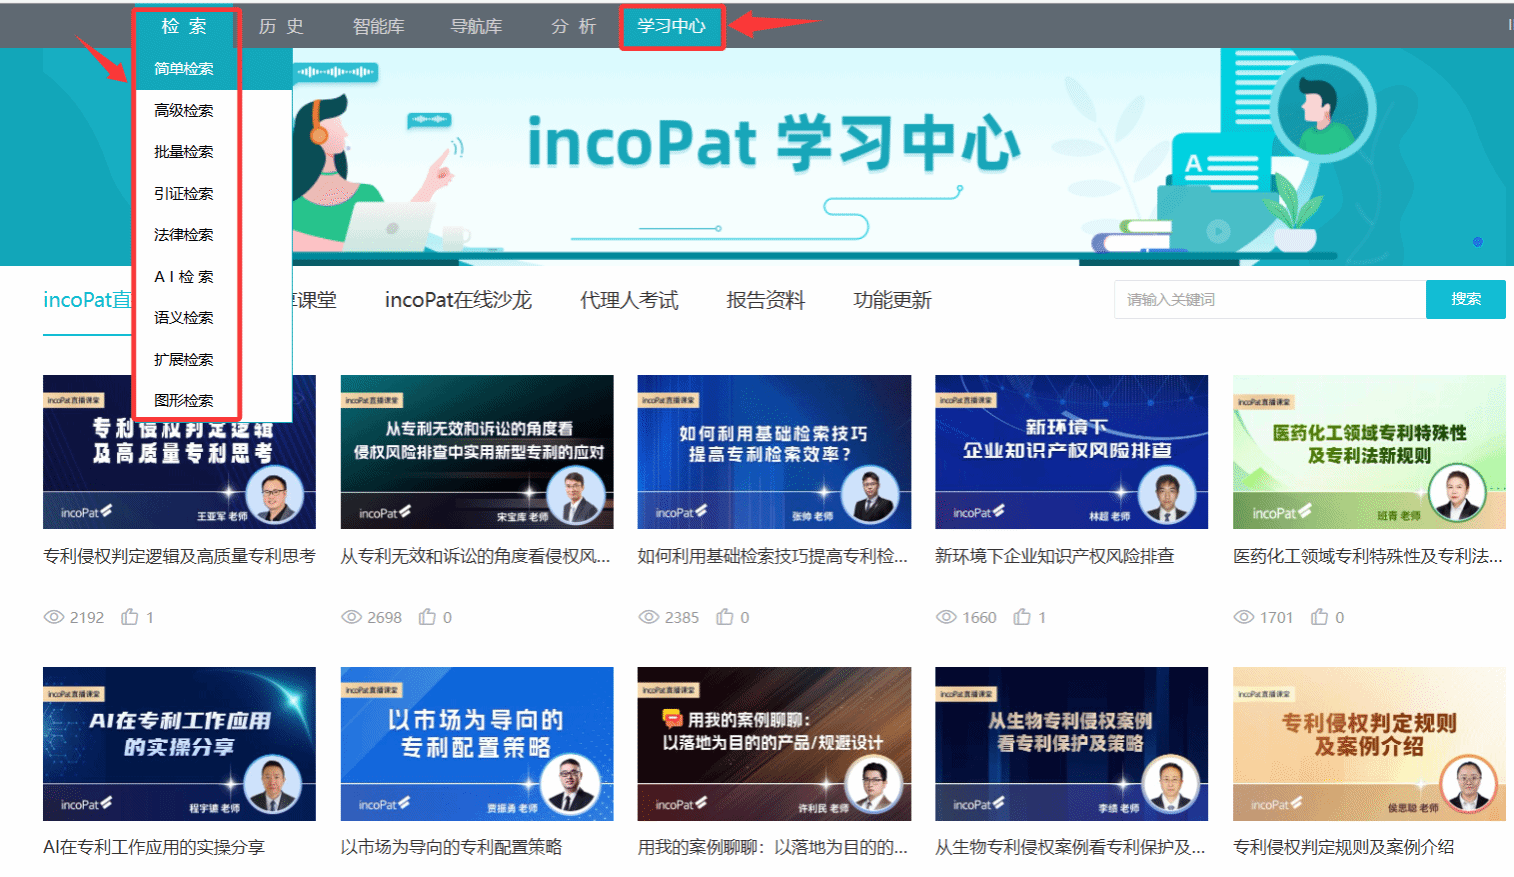Click title link 医药化工领域专利特殊性及专利法...
The image size is (1514, 877).
[x=1368, y=556]
